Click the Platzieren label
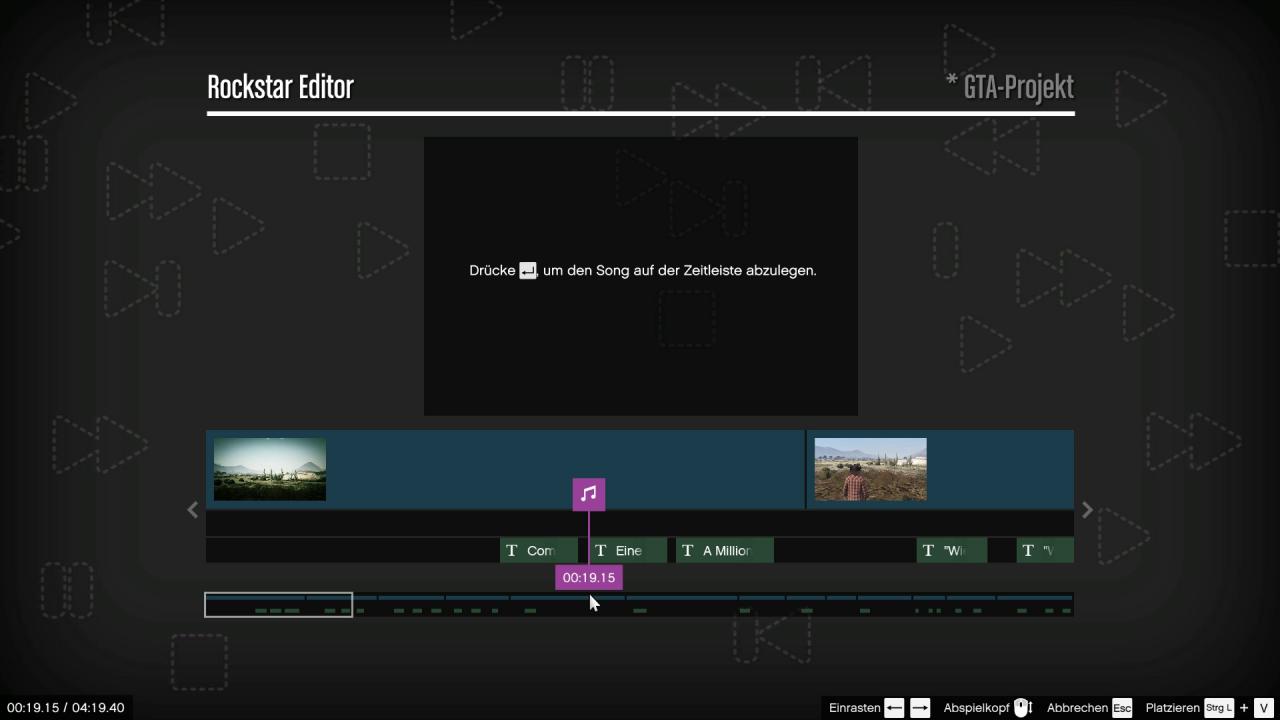Viewport: 1280px width, 720px height. [1172, 708]
